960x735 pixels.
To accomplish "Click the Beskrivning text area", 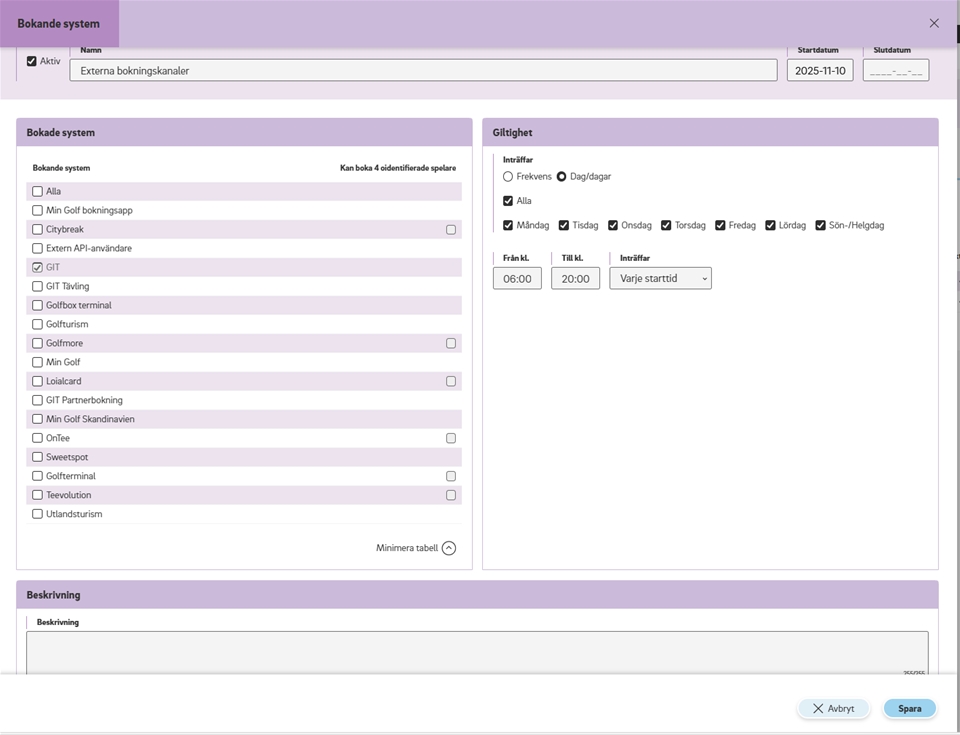I will click(x=477, y=650).
